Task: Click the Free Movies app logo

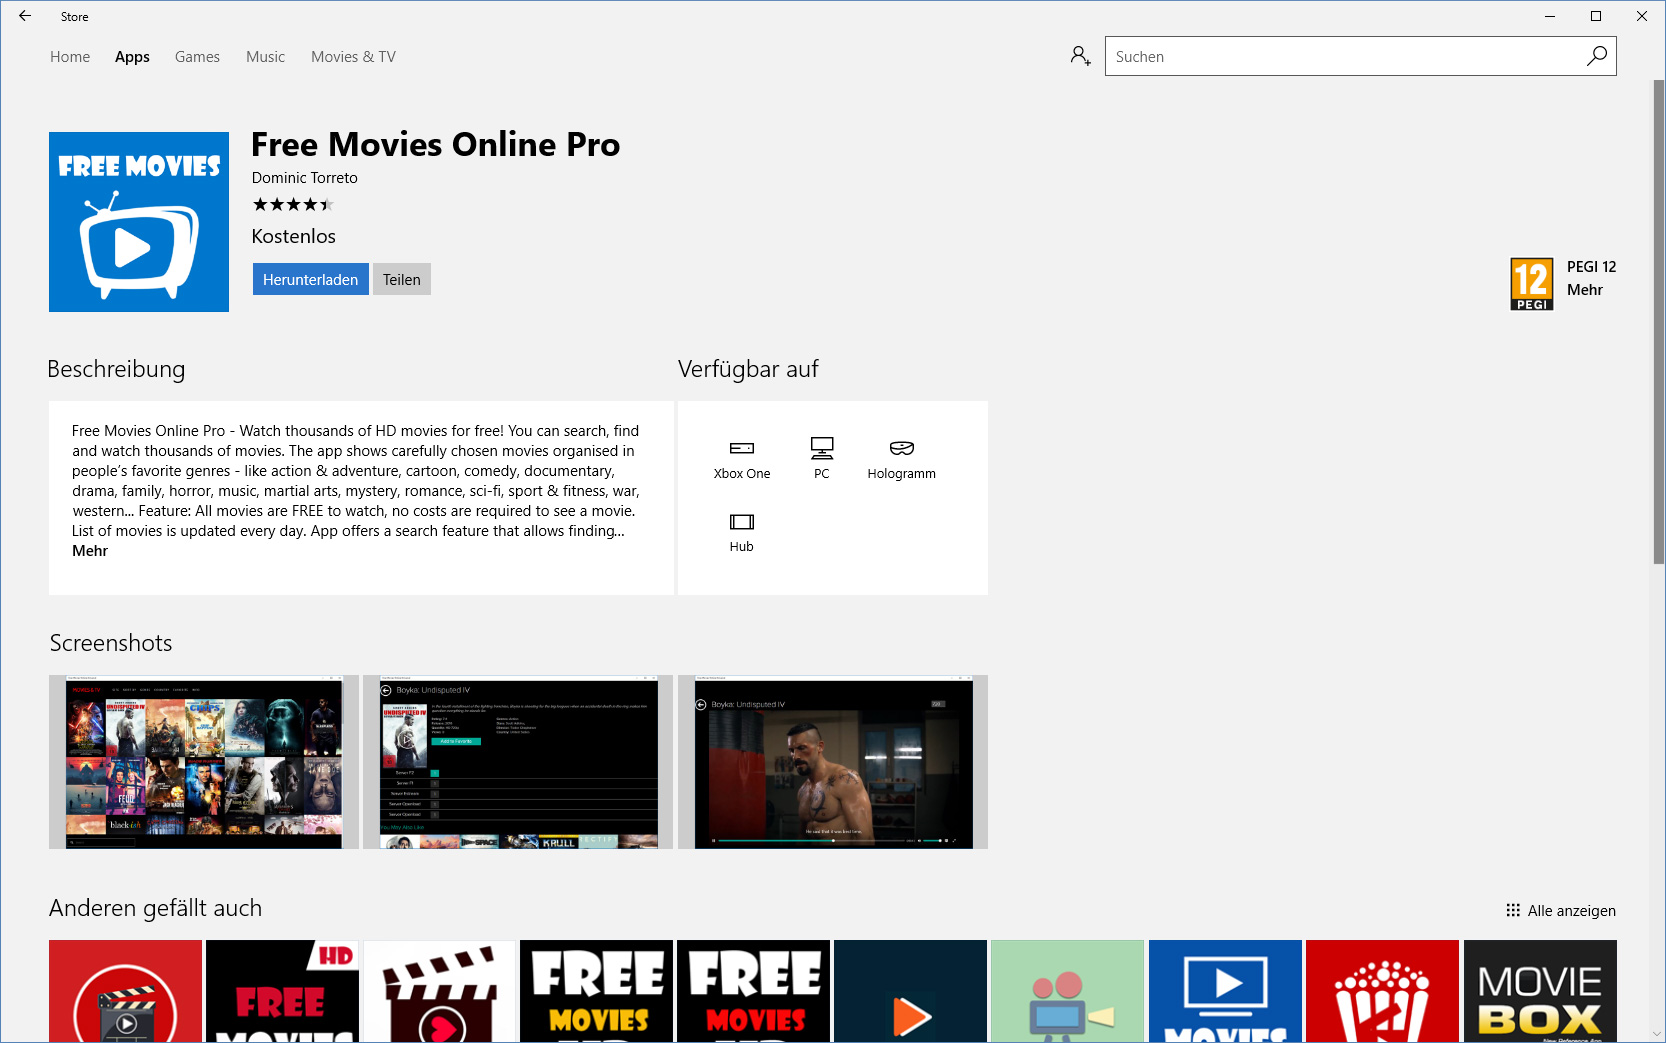Action: pos(139,222)
